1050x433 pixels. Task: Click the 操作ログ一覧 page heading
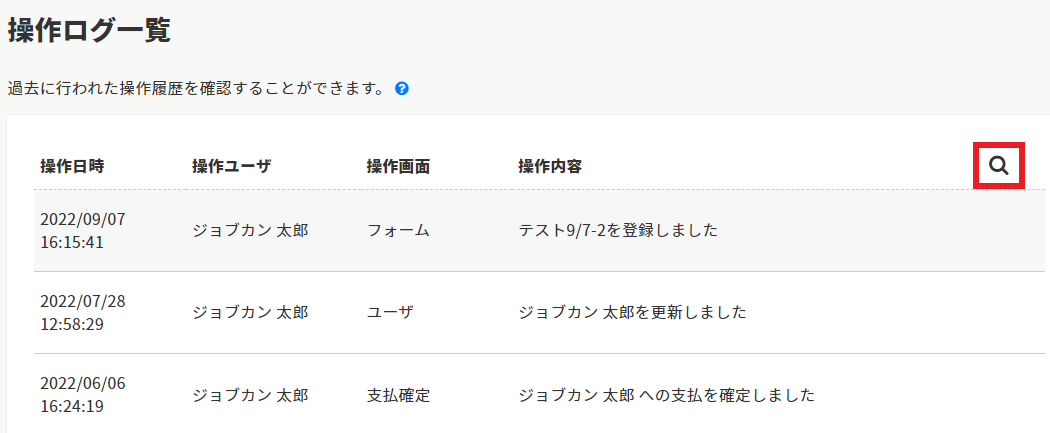point(89,30)
